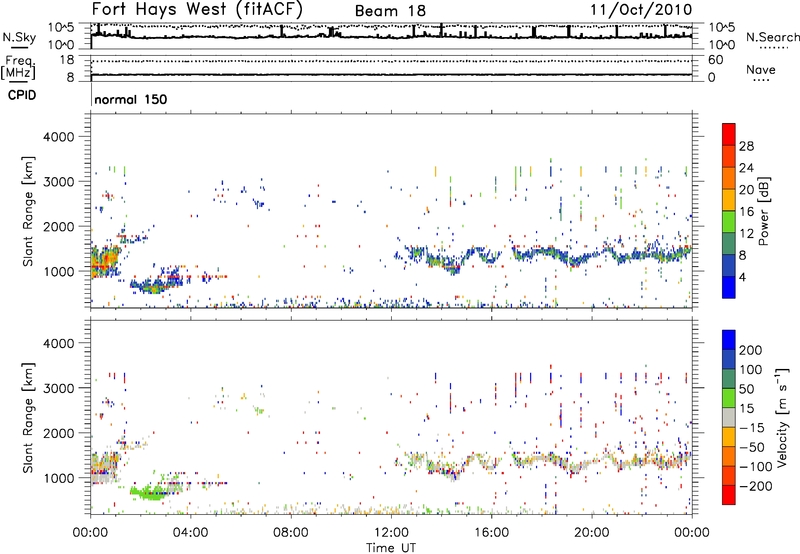Click the '60' Nave axis label
Screen dimensions: 800x554
[715, 60]
